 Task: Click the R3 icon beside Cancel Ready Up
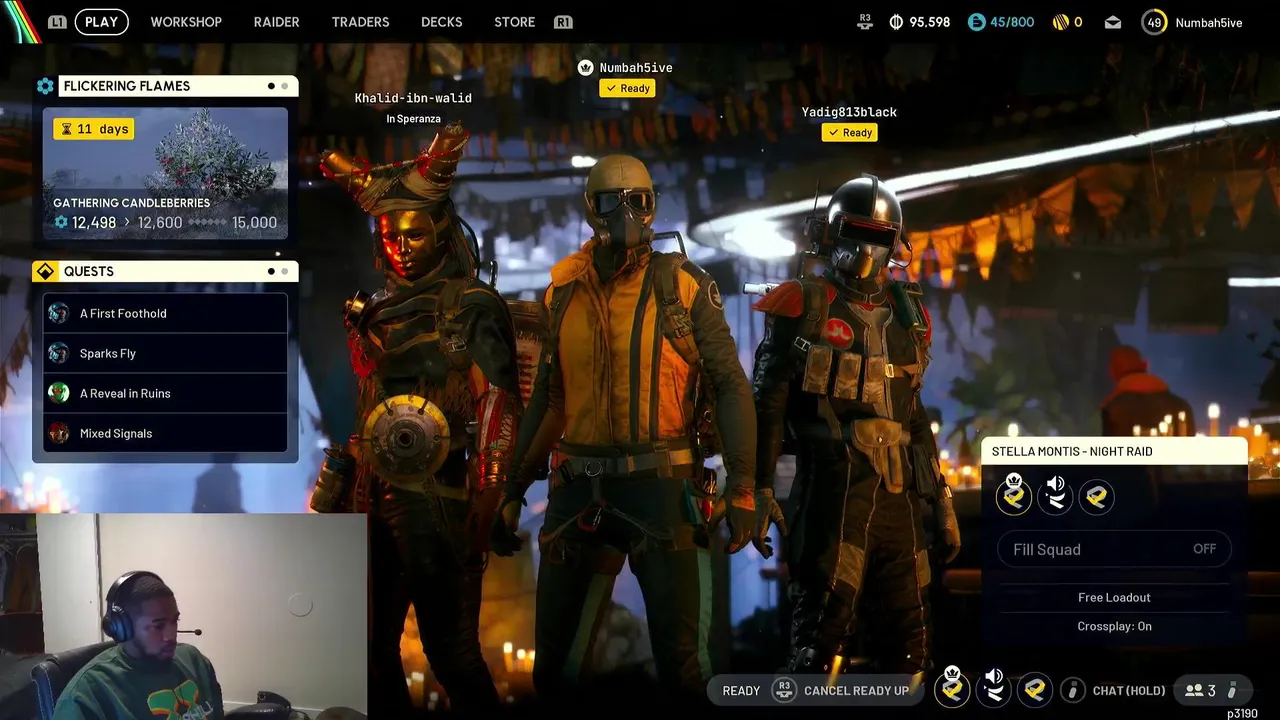click(x=785, y=690)
